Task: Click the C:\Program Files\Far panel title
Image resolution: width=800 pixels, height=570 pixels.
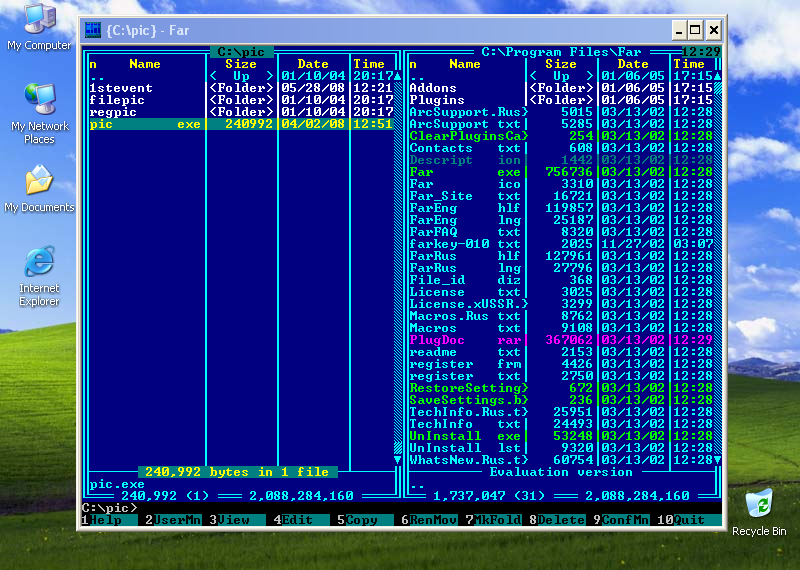Action: click(x=561, y=52)
